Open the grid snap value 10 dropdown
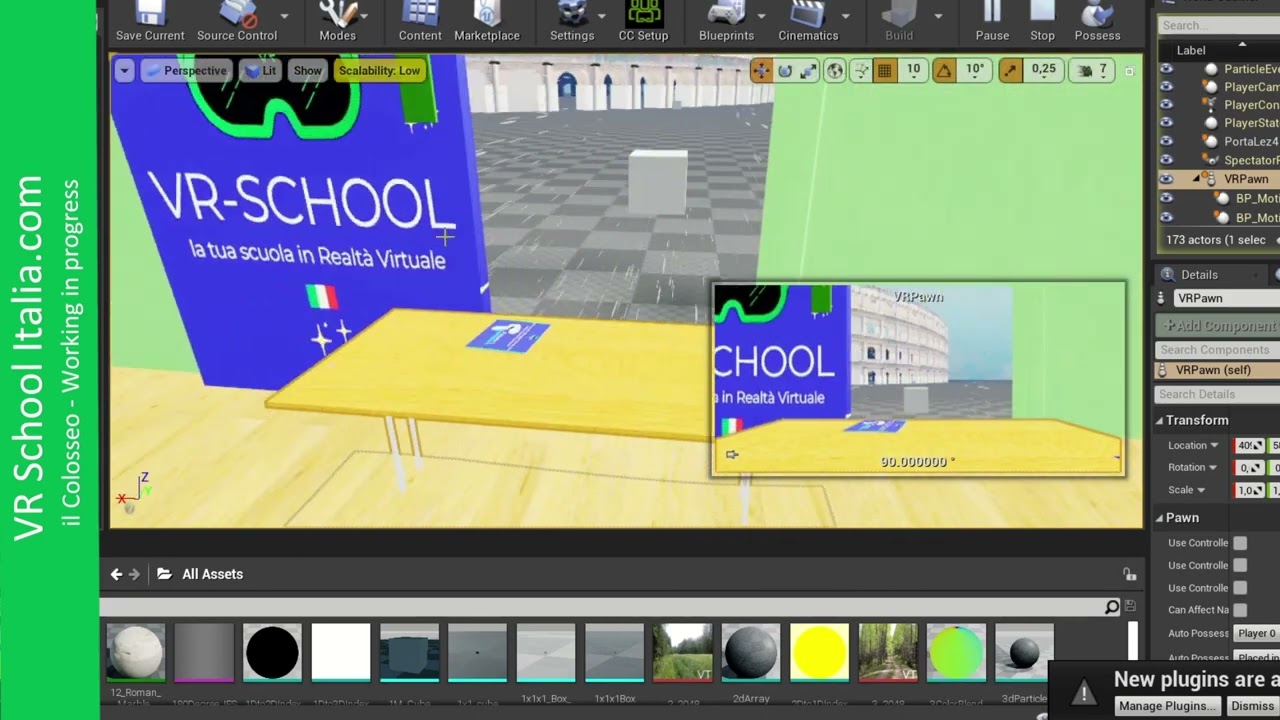This screenshot has height=720, width=1280. pos(913,70)
